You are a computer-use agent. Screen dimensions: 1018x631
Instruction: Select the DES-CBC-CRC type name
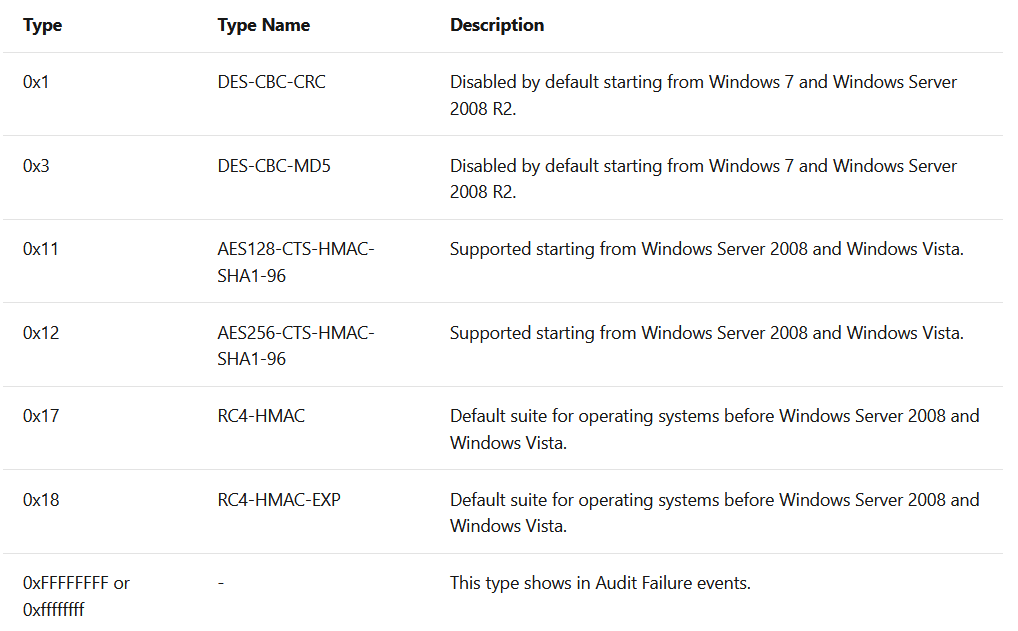coord(271,82)
